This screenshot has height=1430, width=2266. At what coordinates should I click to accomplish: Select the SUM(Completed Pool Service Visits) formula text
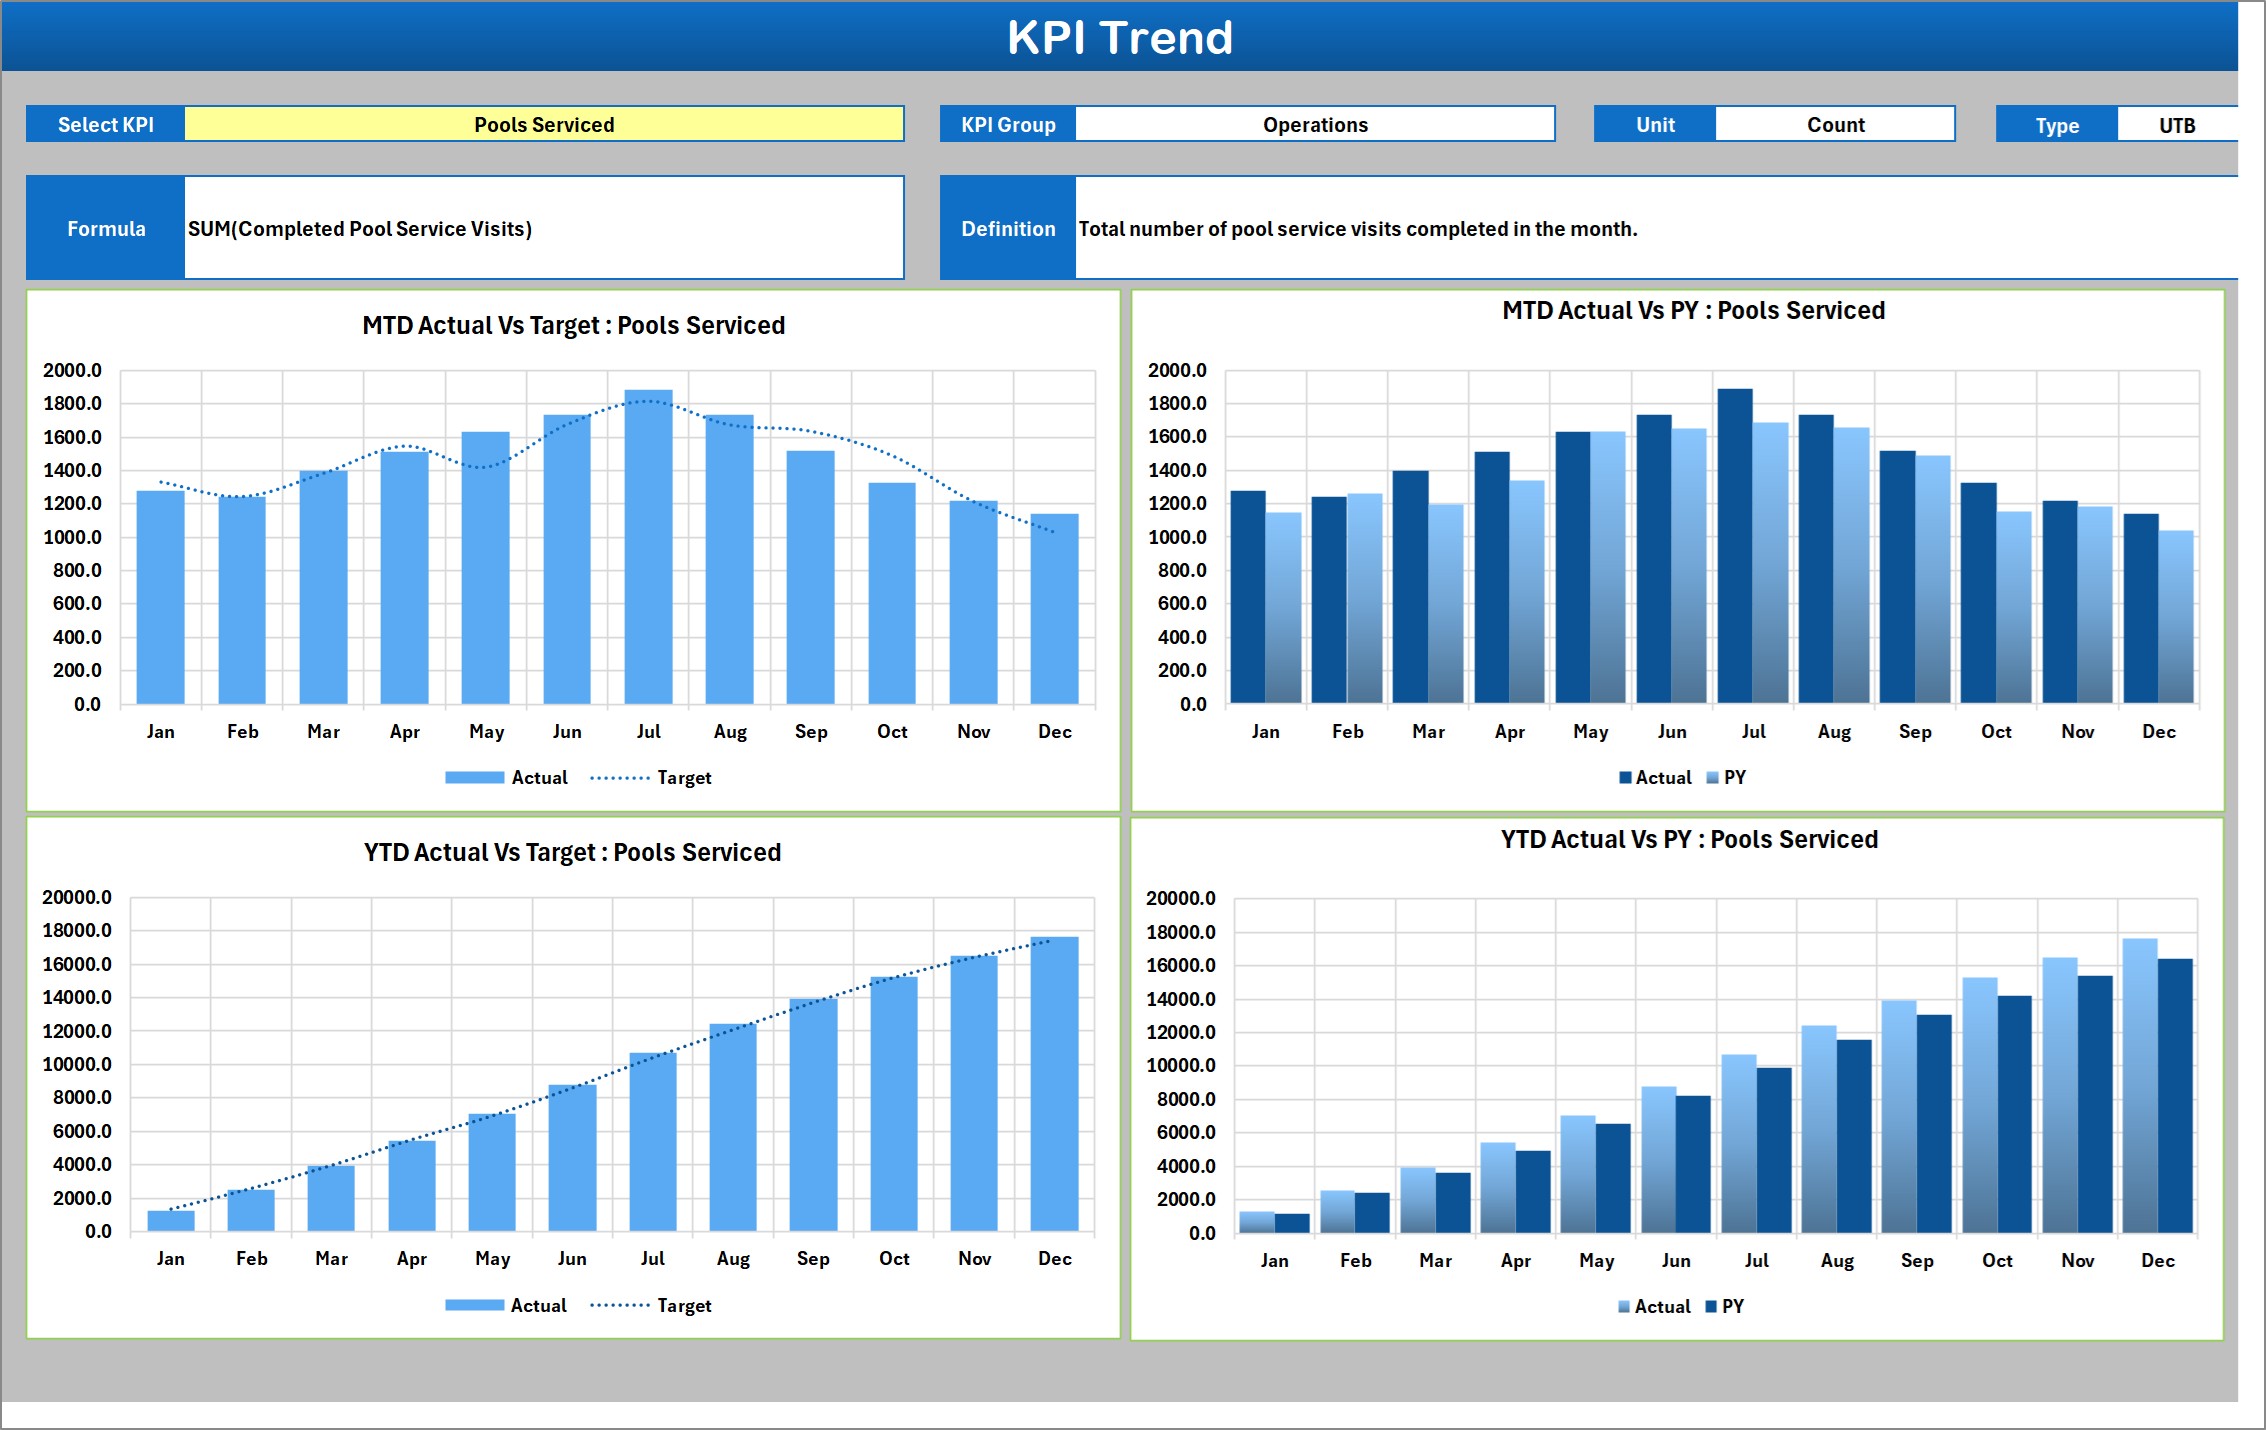pyautogui.click(x=360, y=229)
